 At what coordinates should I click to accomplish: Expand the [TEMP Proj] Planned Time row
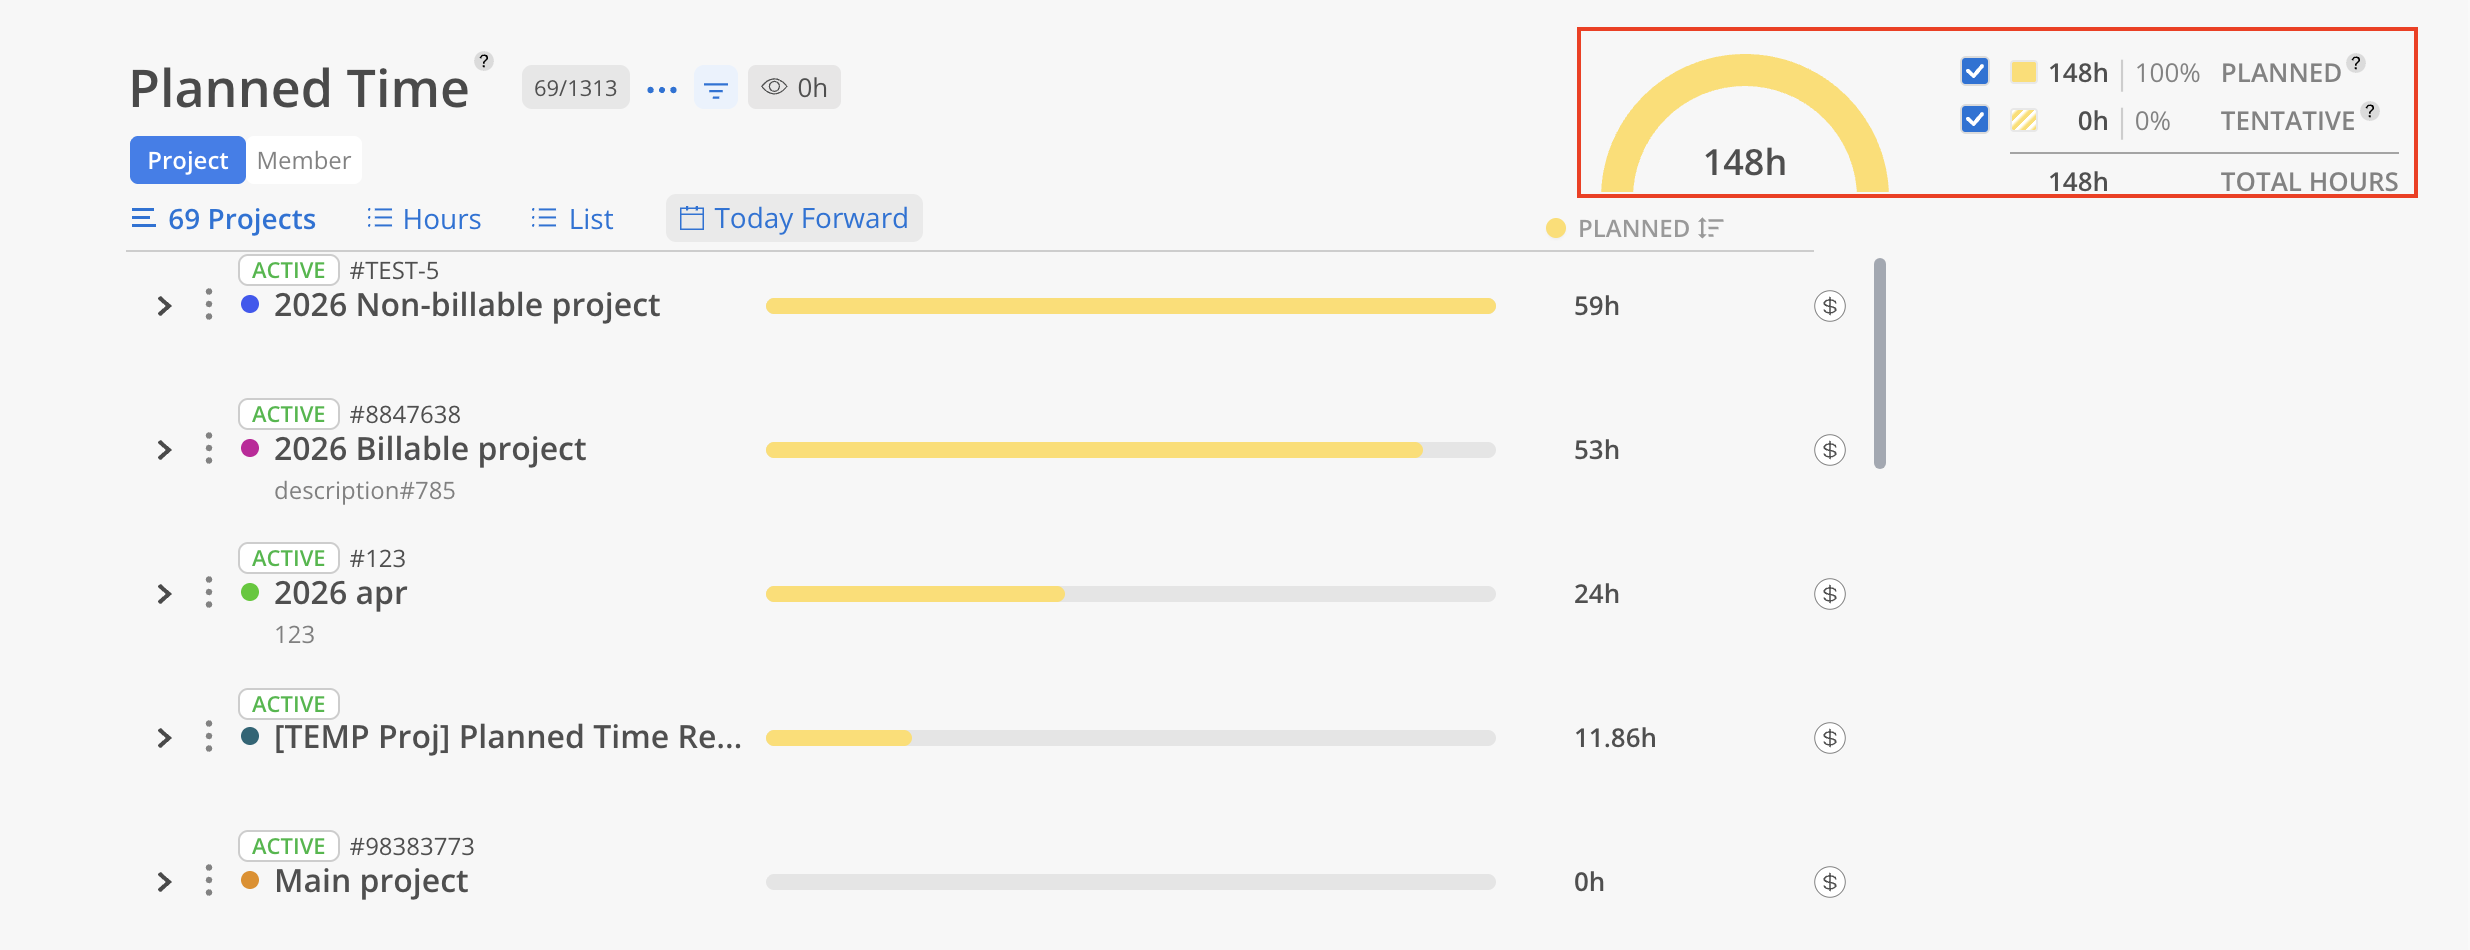click(165, 738)
